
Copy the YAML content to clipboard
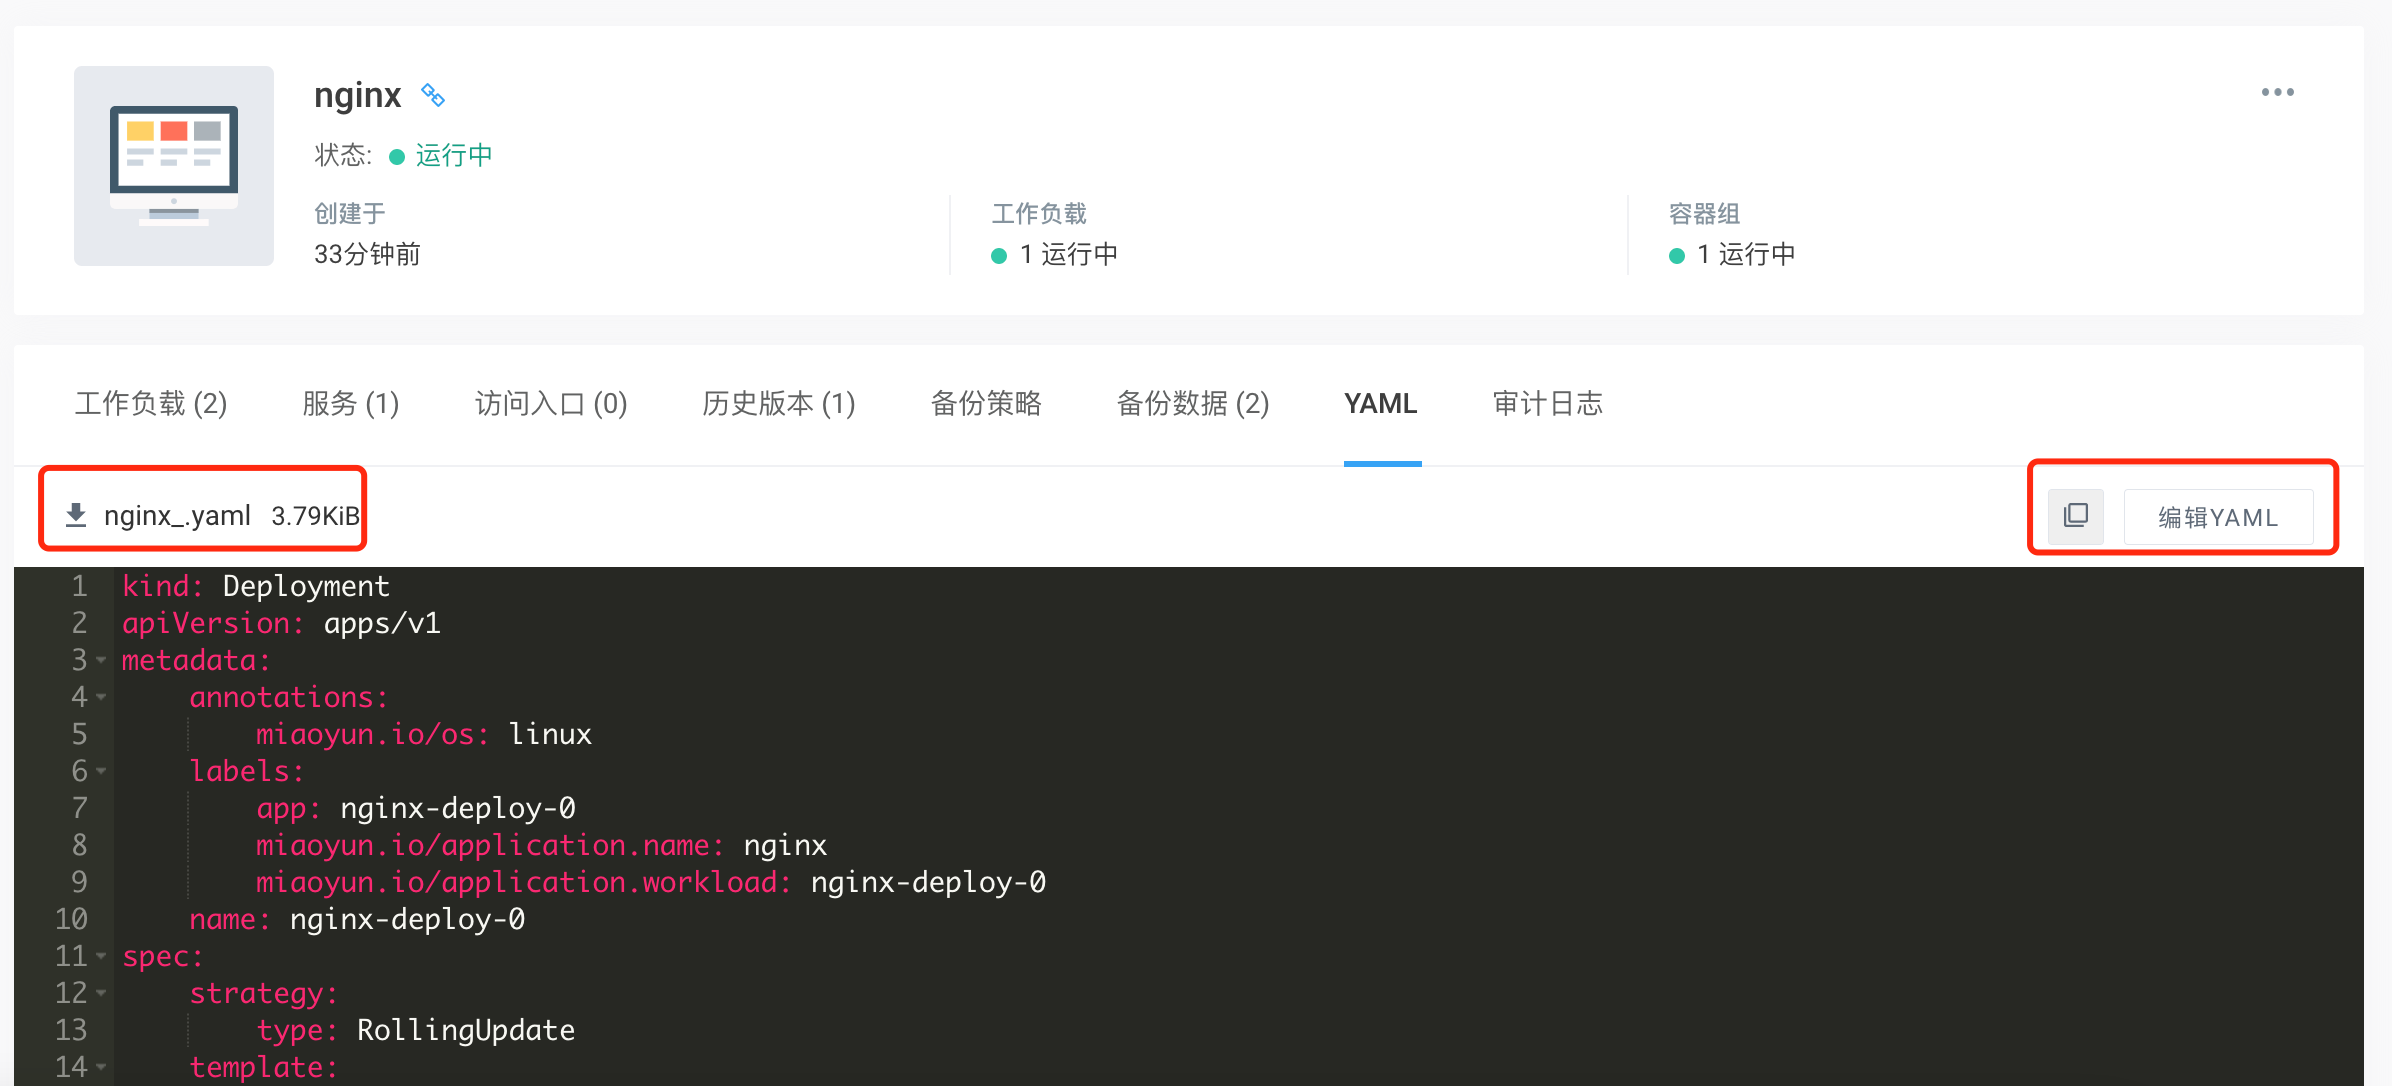coord(2075,516)
